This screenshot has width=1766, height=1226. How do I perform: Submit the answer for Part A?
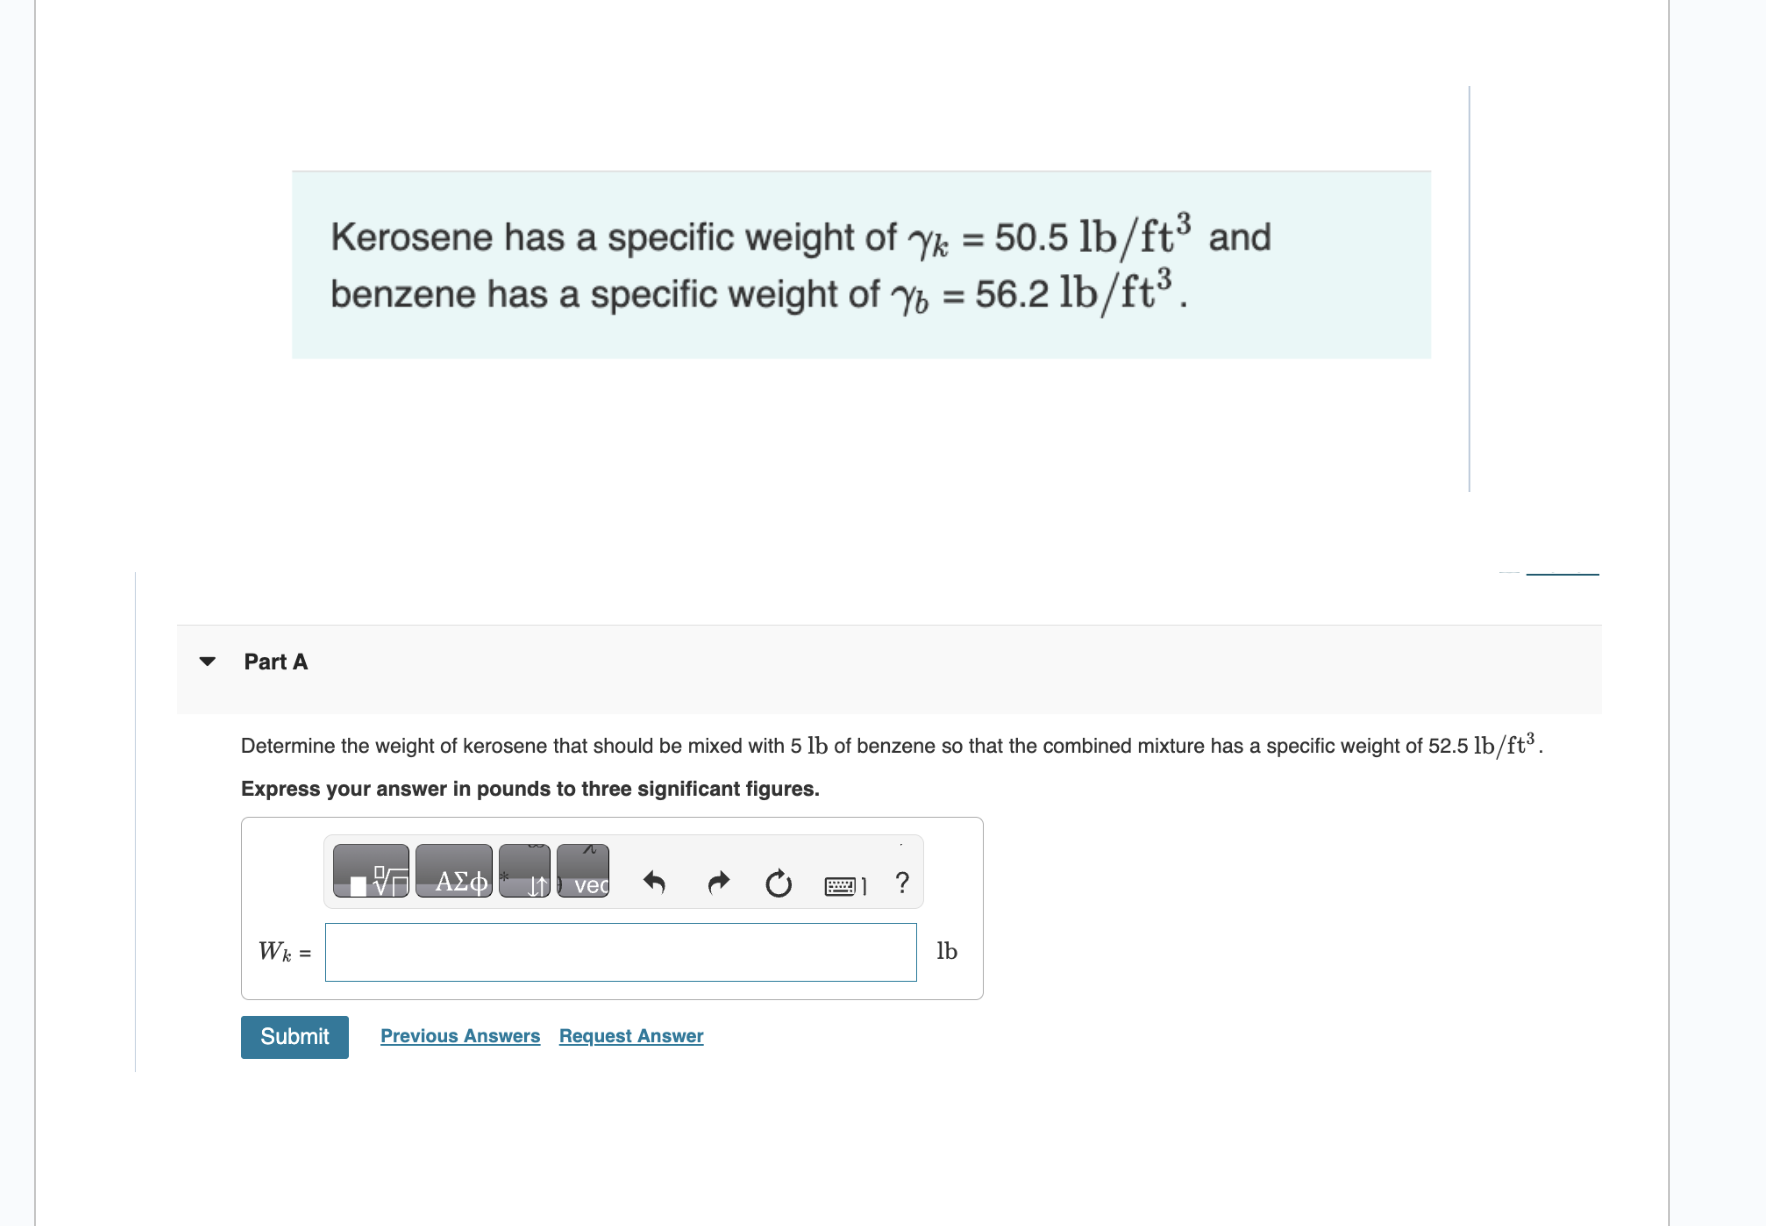click(294, 1037)
